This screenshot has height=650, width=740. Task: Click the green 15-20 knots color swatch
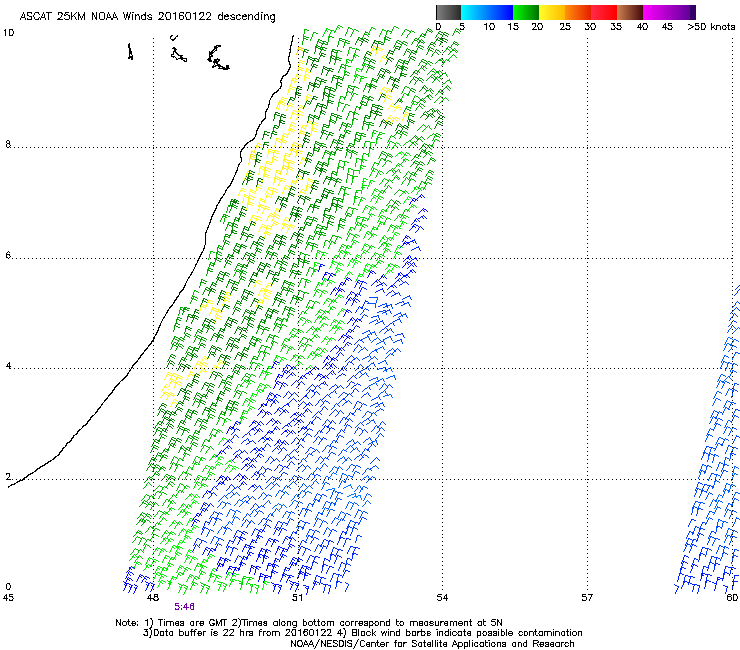pyautogui.click(x=526, y=12)
